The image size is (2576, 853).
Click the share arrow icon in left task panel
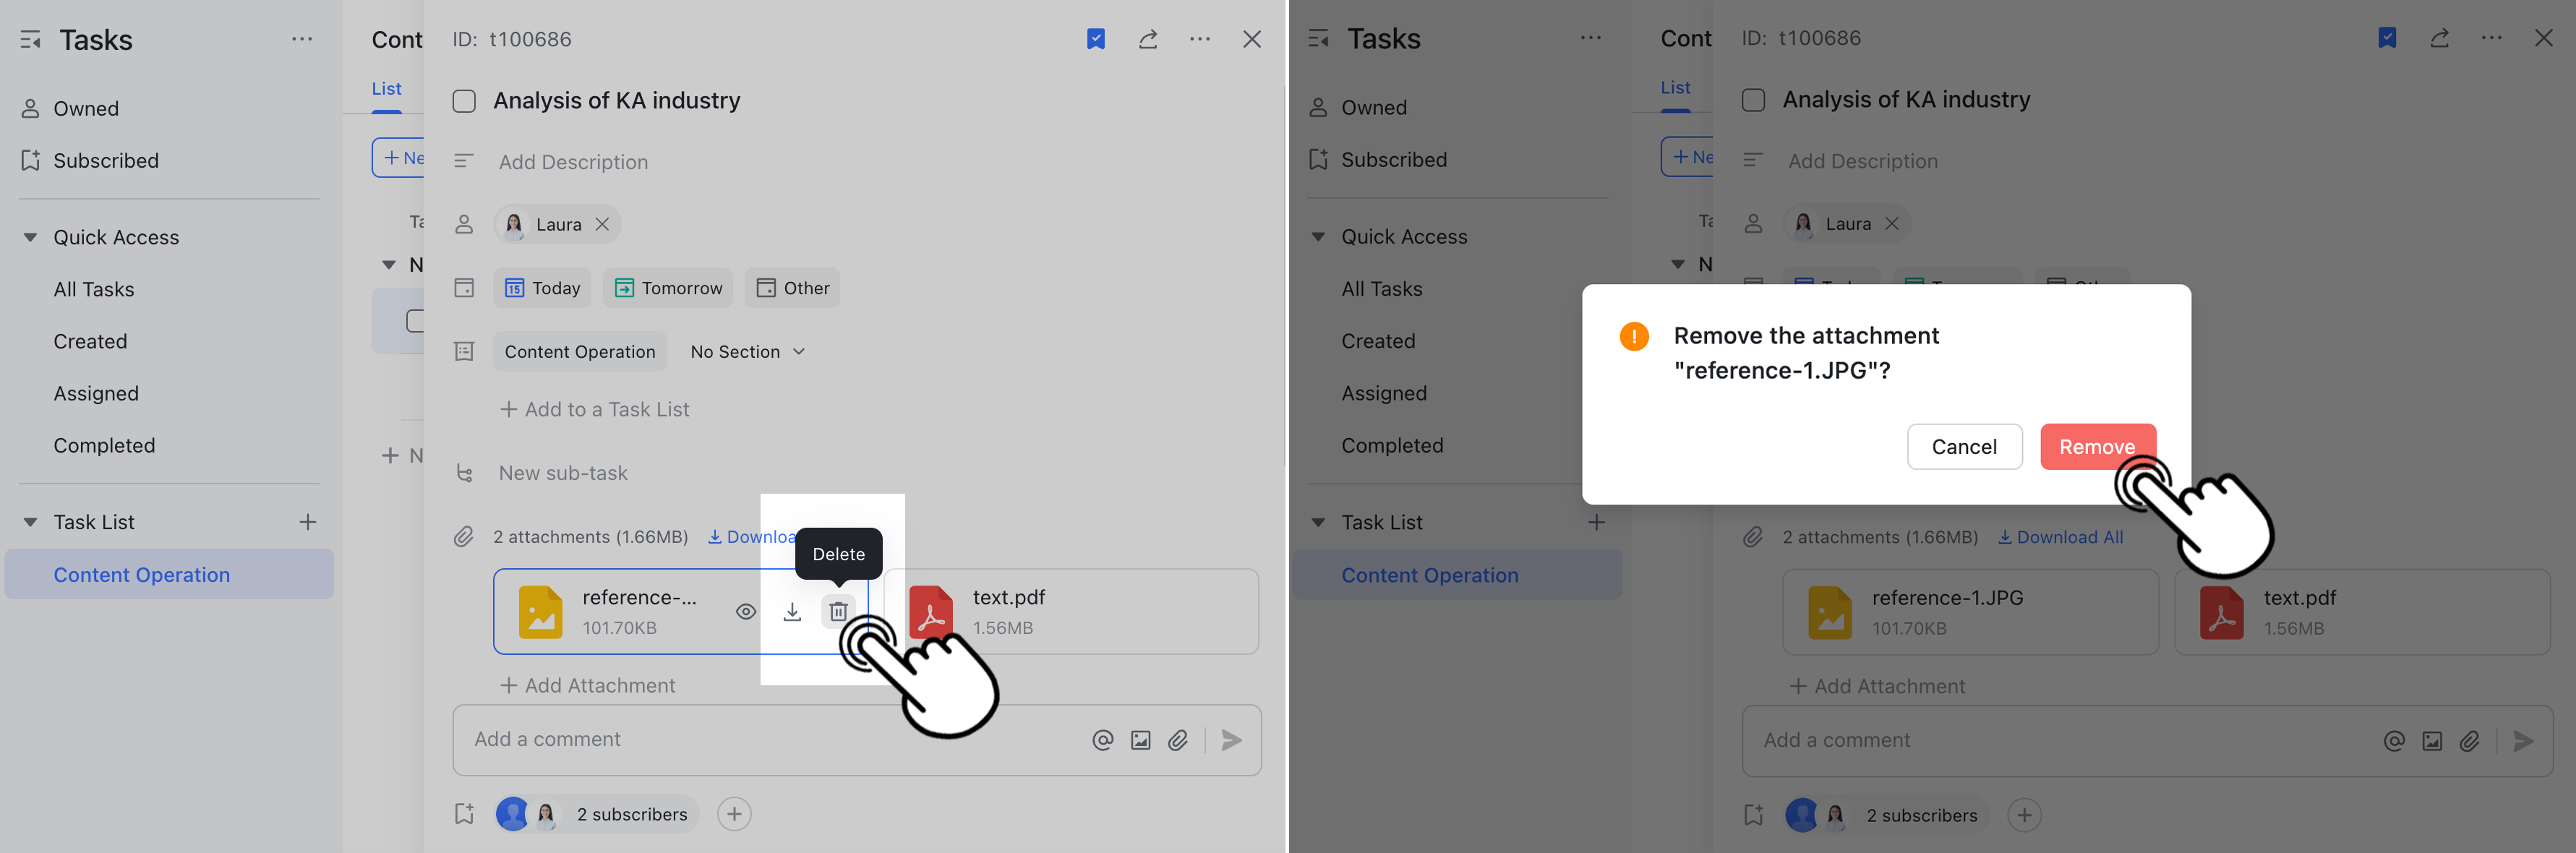pyautogui.click(x=1148, y=39)
